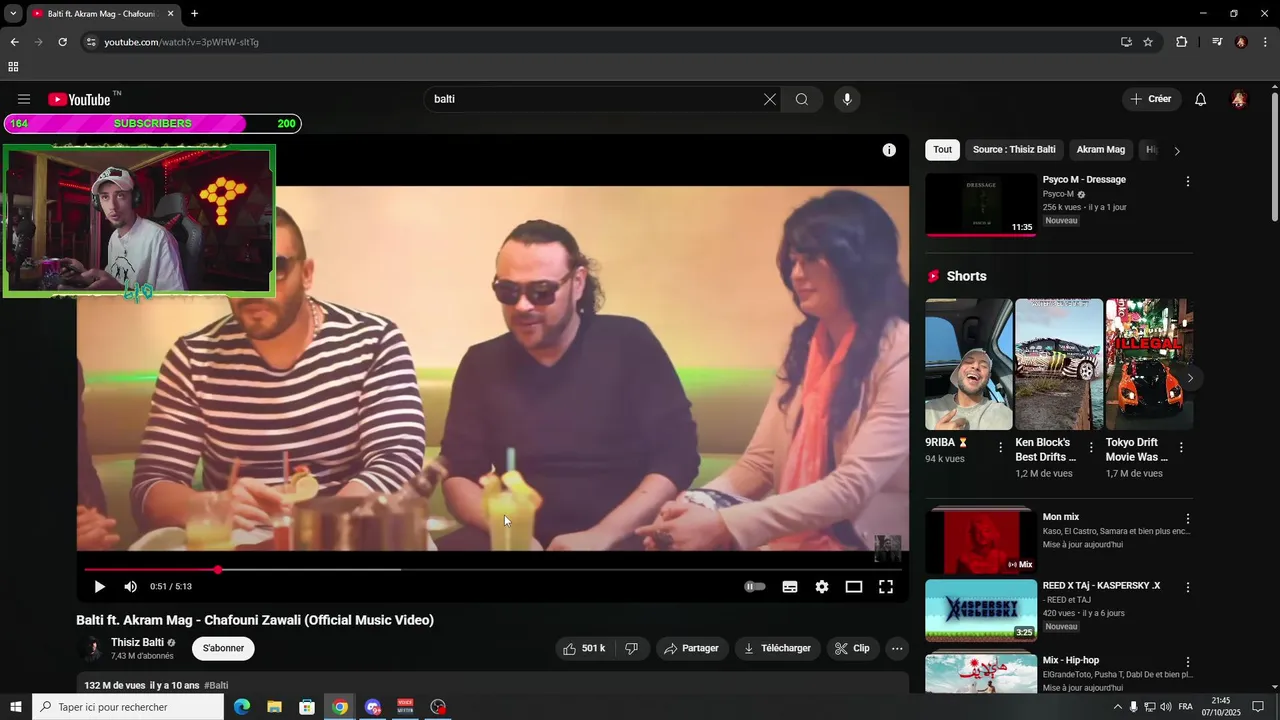Close the Balti ft. Akram Mag tab
The height and width of the screenshot is (720, 1280).
(170, 14)
